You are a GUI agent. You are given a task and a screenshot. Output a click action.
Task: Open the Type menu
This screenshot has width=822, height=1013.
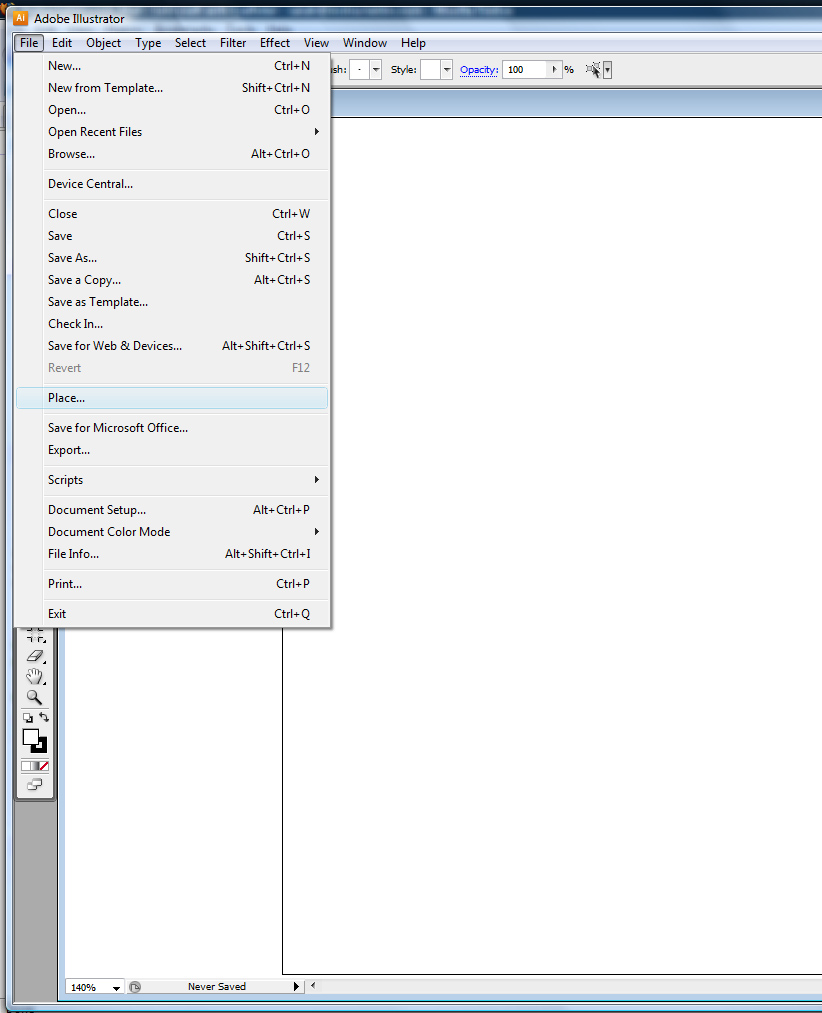point(148,43)
